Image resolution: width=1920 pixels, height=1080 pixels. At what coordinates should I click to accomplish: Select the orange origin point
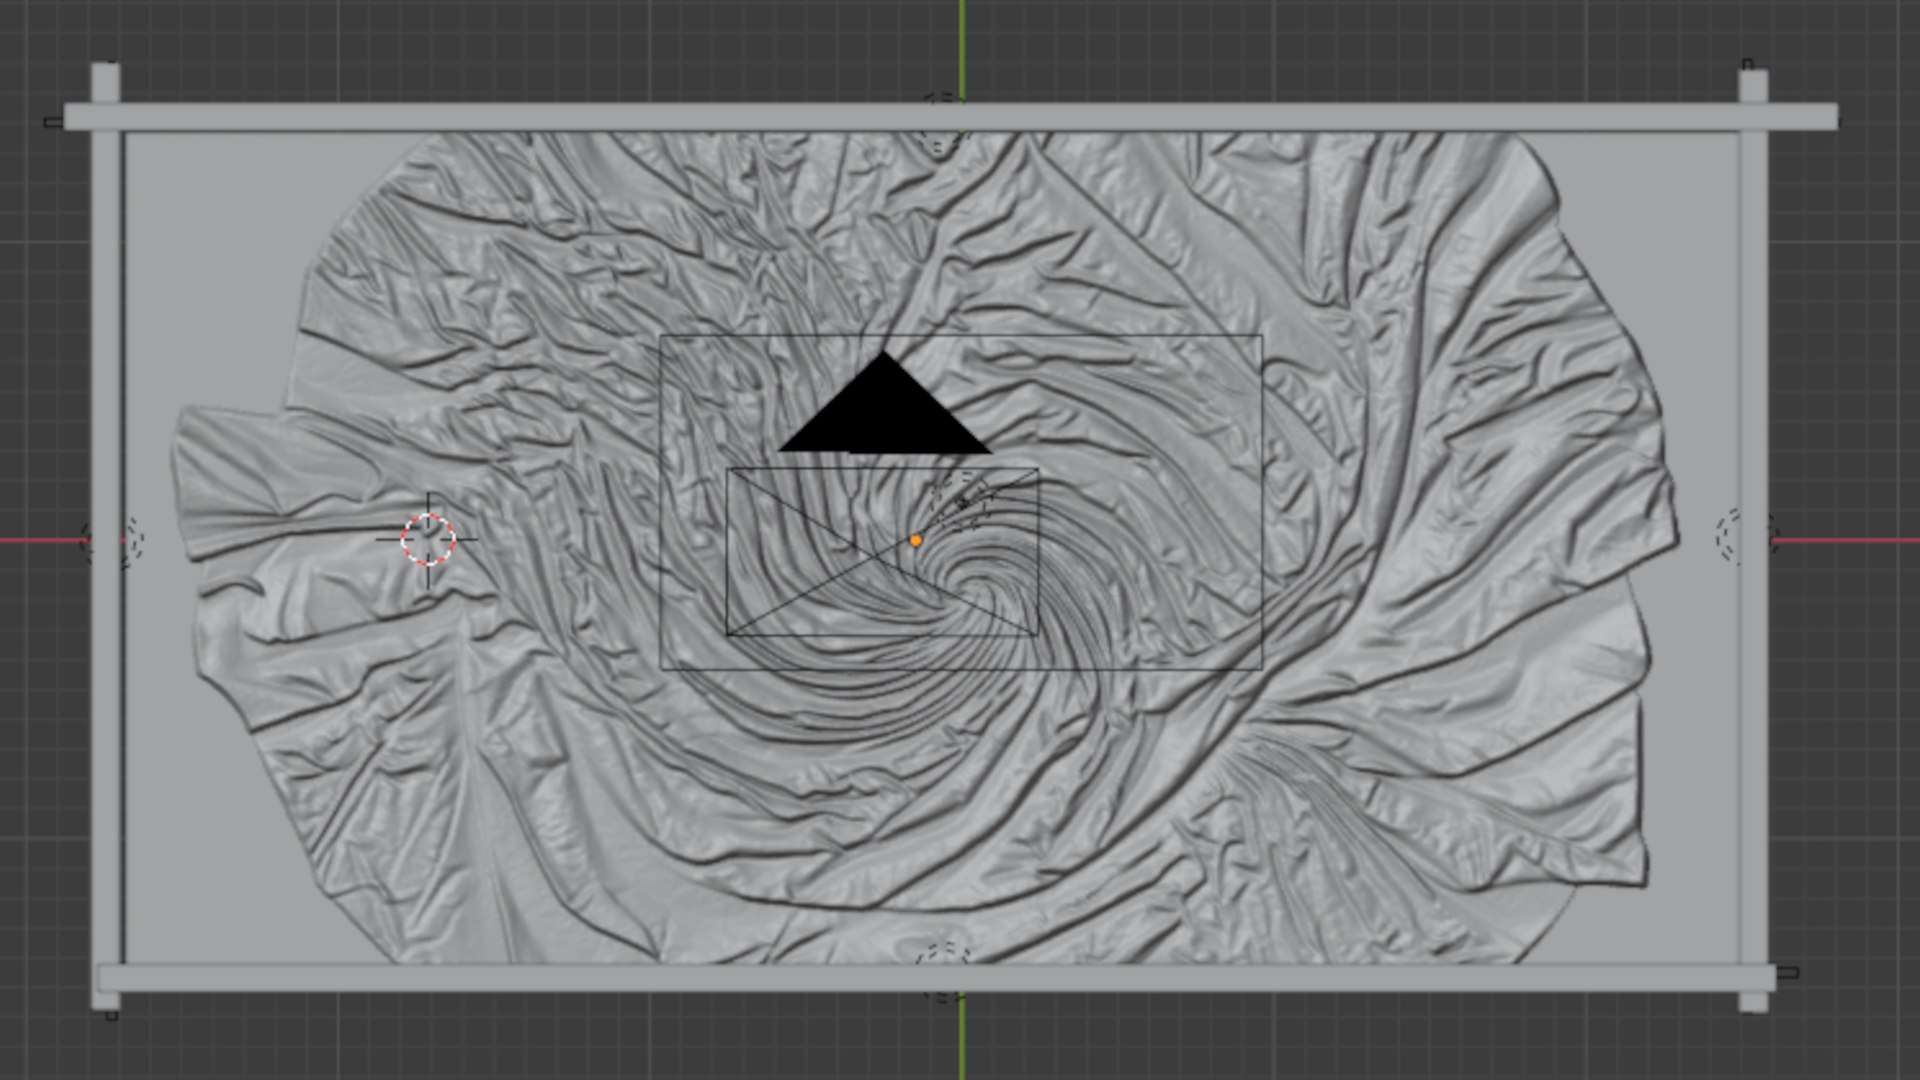915,540
